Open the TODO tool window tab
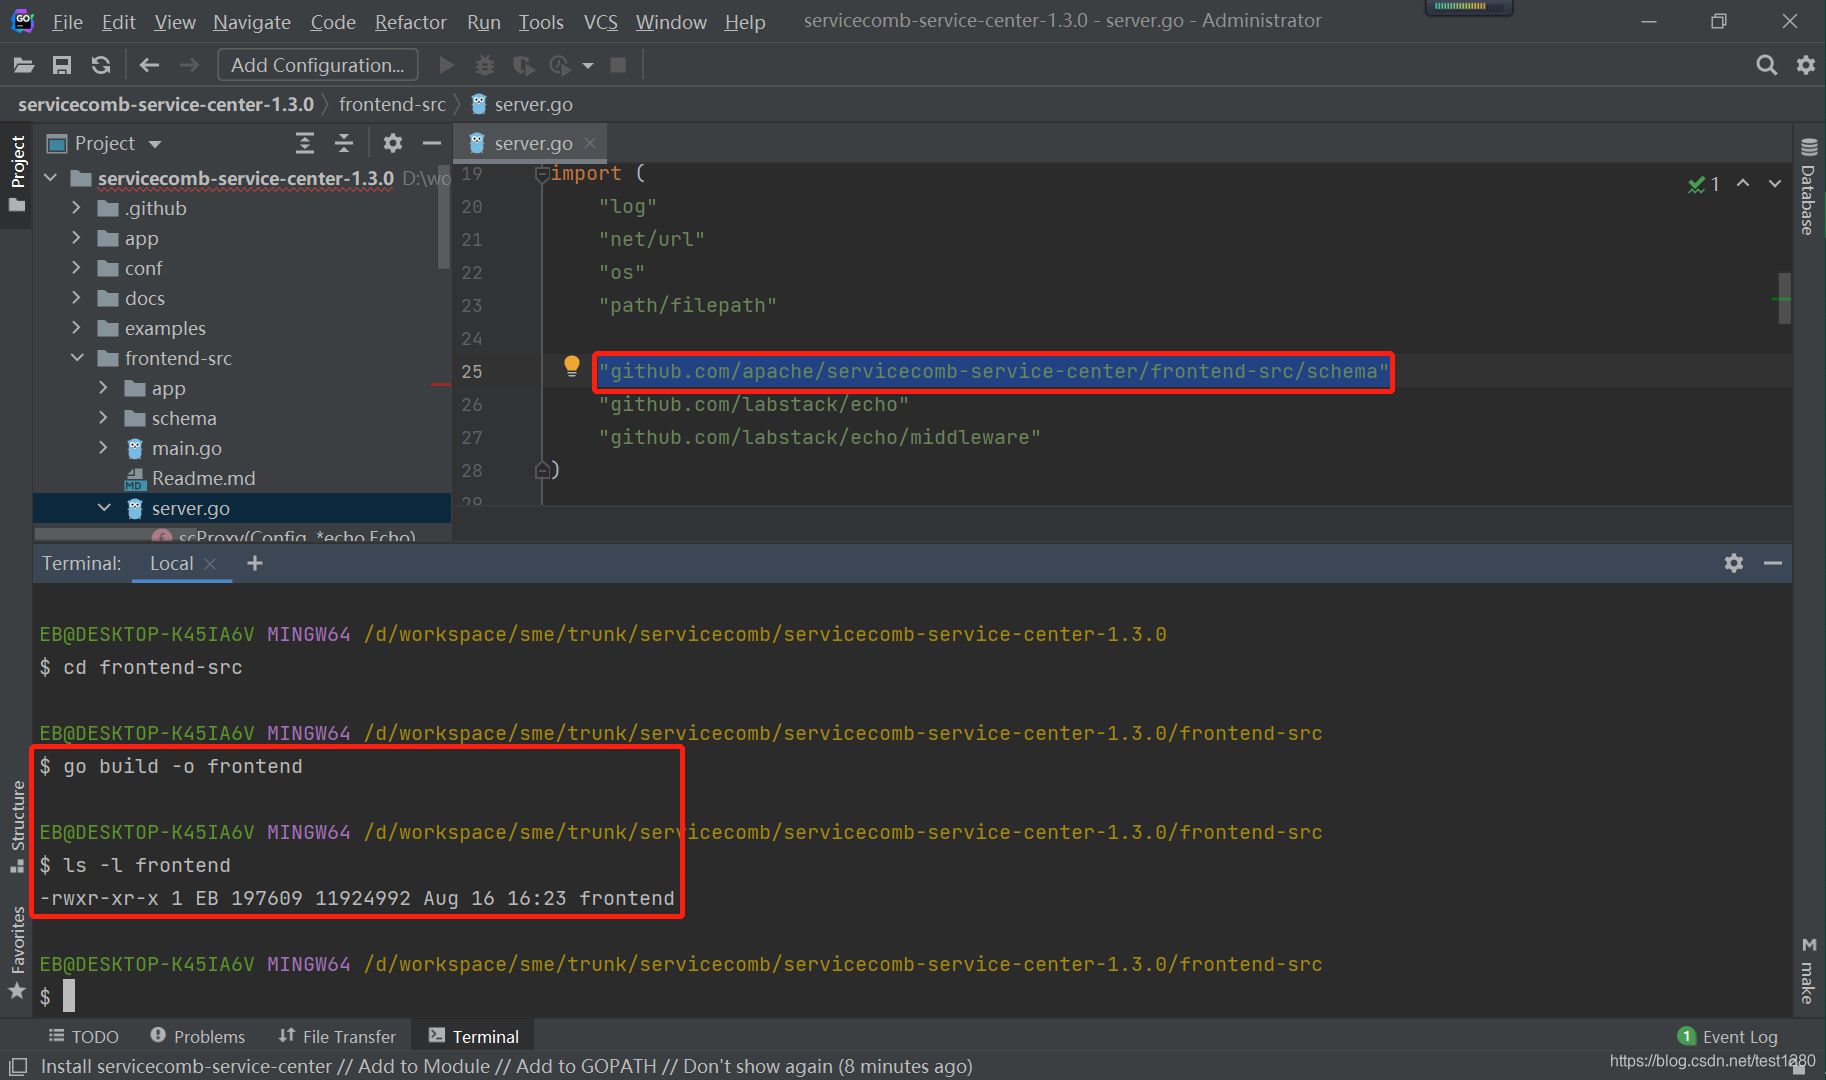Image resolution: width=1826 pixels, height=1080 pixels. 84,1036
